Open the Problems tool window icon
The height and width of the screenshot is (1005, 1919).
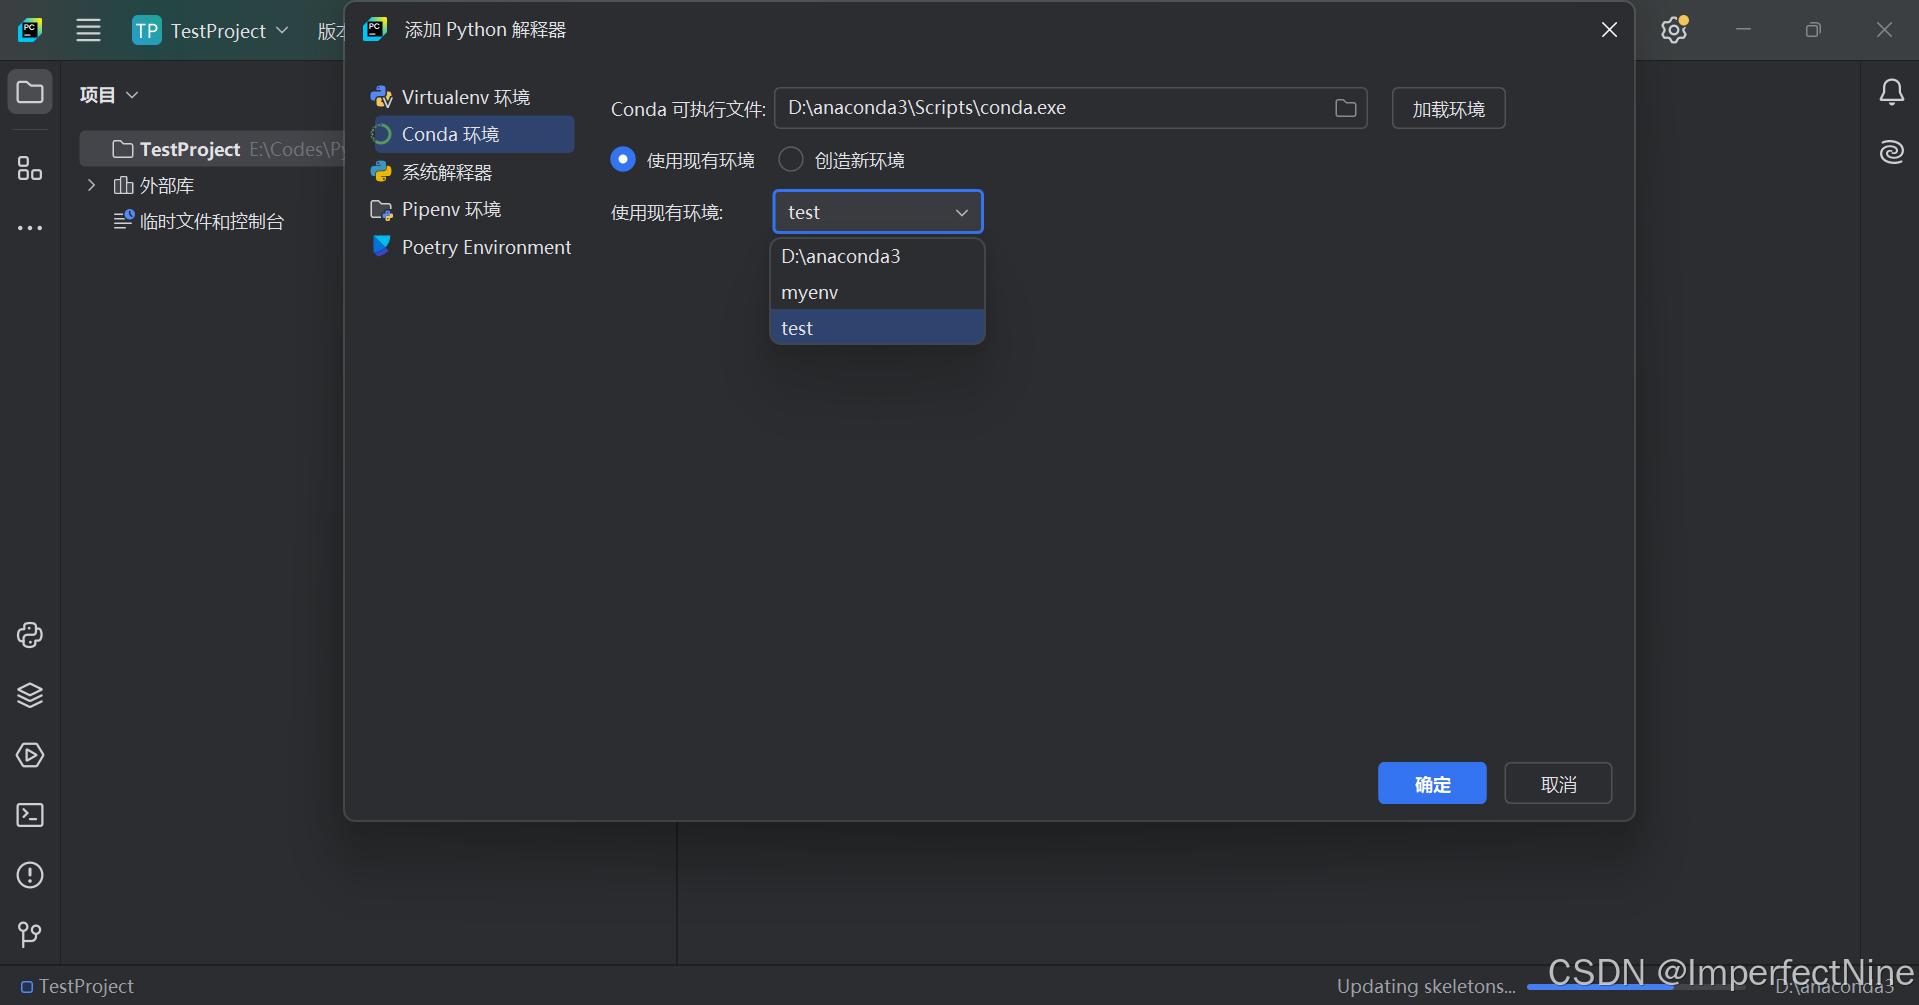[30, 875]
